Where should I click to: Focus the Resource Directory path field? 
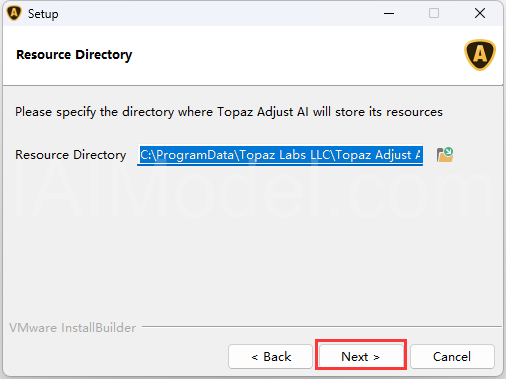280,155
